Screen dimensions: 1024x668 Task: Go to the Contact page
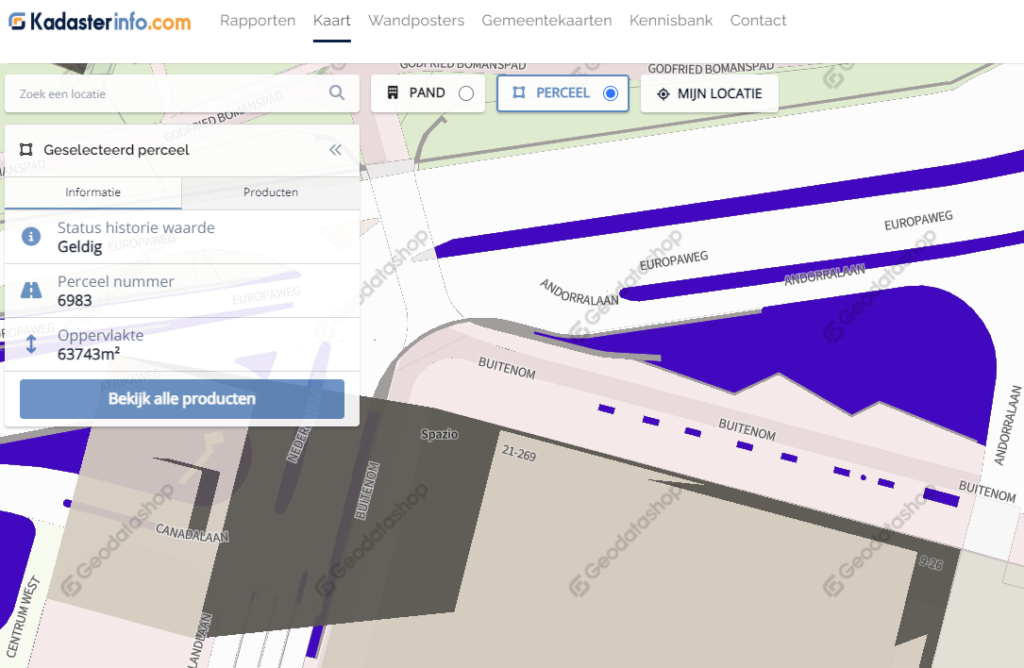click(x=757, y=21)
